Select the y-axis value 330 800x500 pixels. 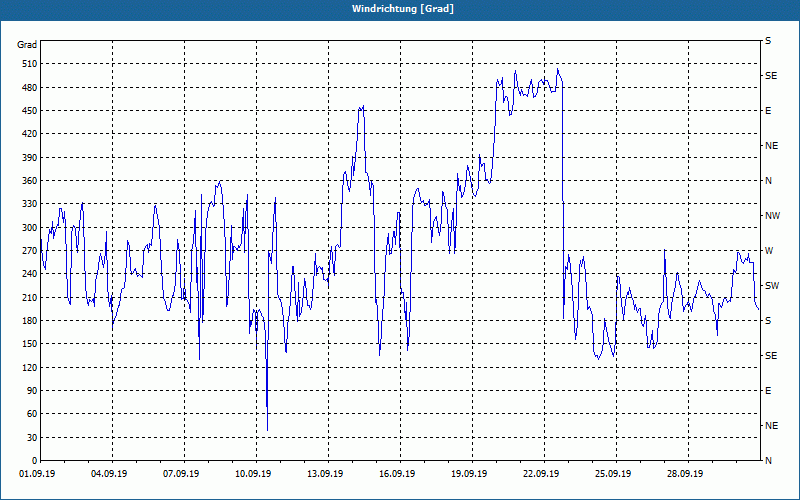pos(30,204)
